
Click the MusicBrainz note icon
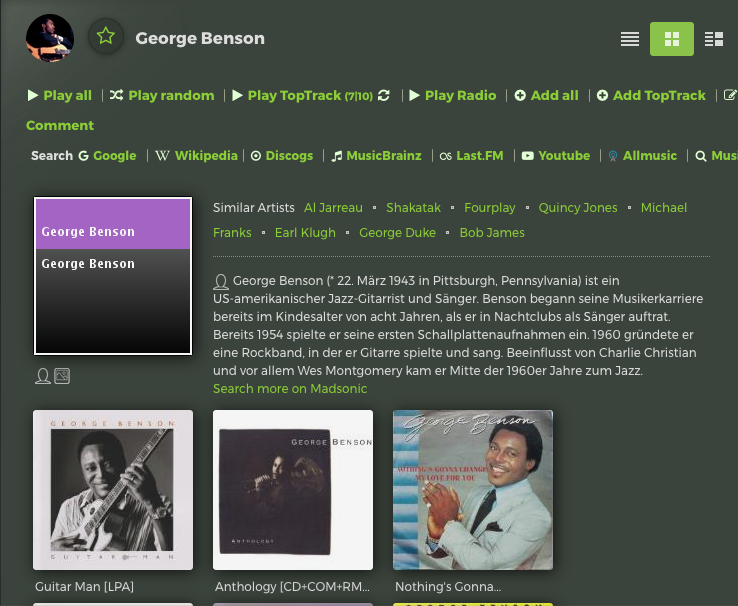337,156
